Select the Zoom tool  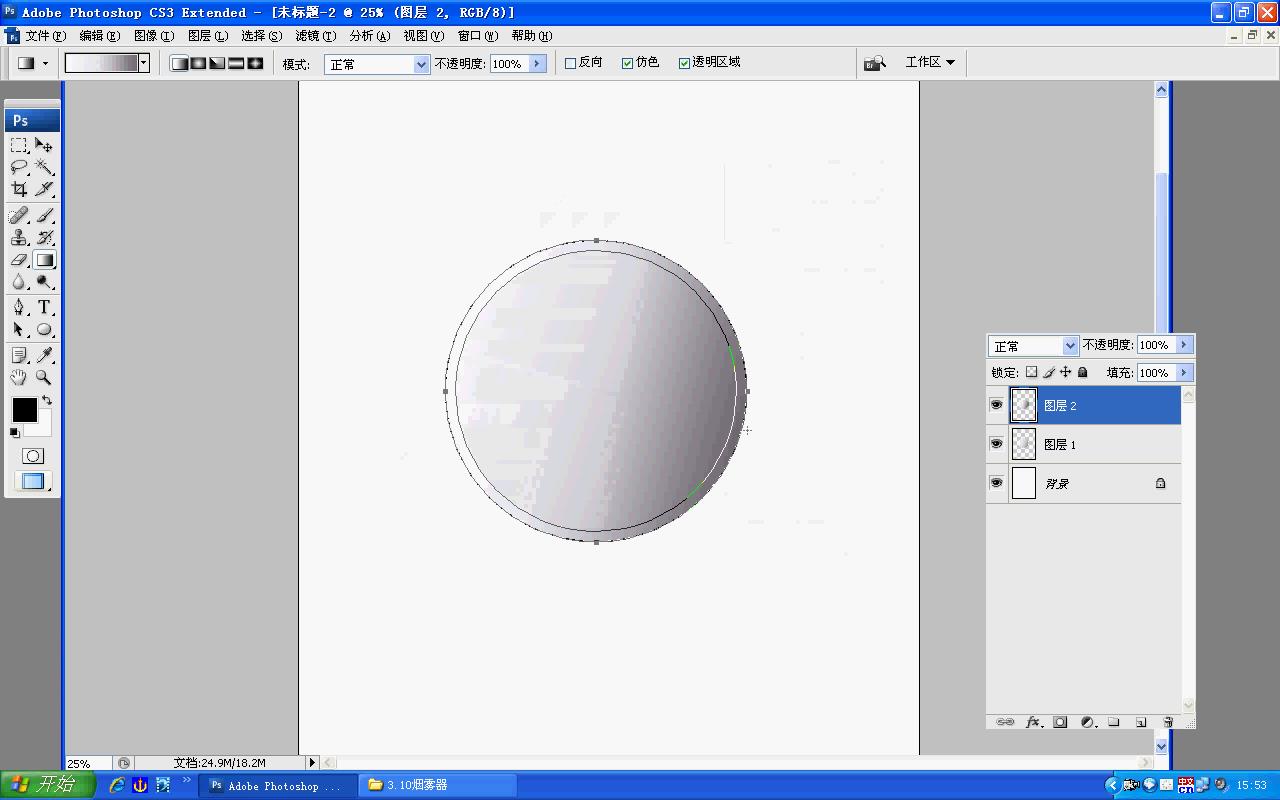click(44, 378)
